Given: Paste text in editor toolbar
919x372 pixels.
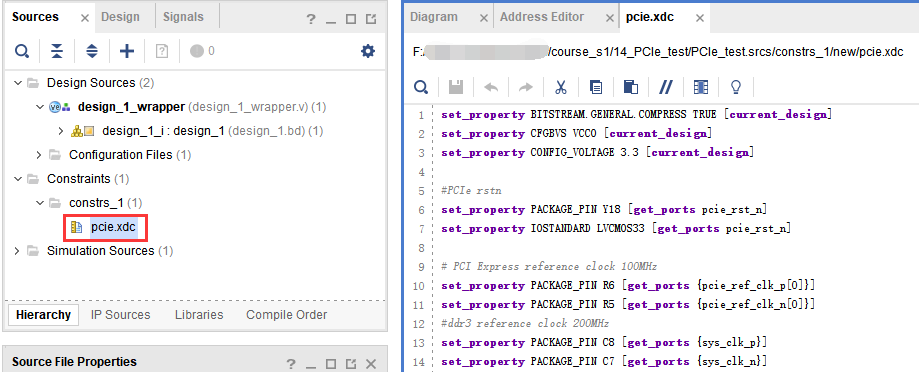Looking at the screenshot, I should (631, 88).
